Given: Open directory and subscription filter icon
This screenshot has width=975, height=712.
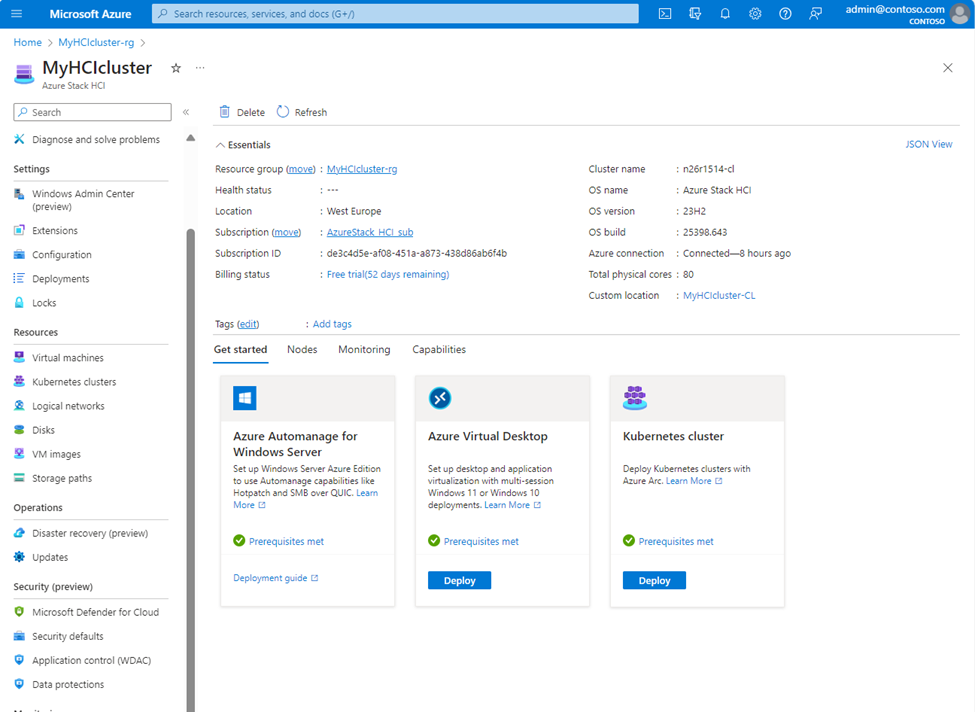Looking at the screenshot, I should pyautogui.click(x=695, y=14).
